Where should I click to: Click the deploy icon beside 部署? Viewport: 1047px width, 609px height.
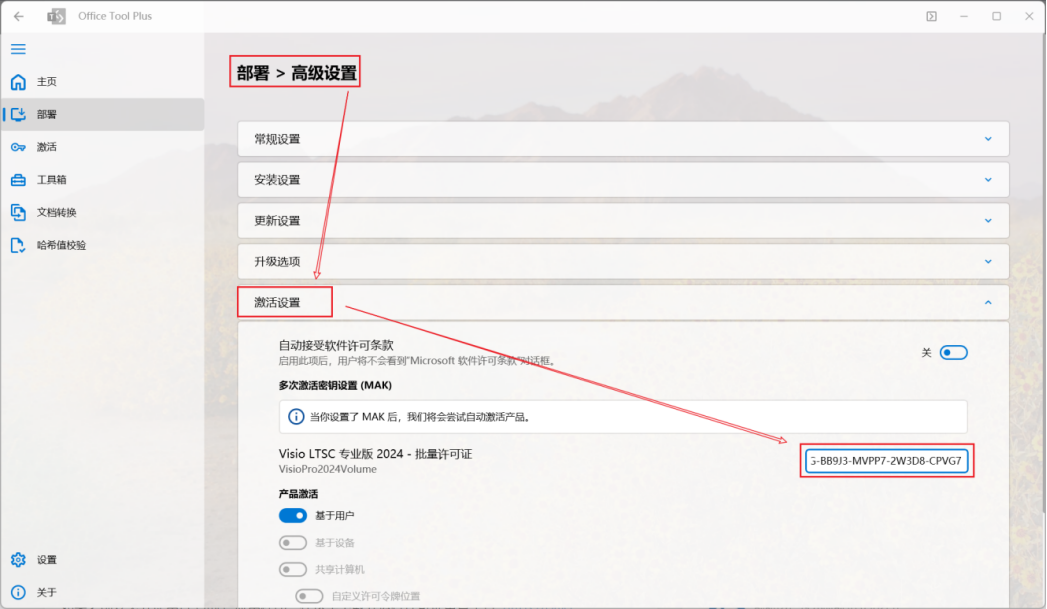pyautogui.click(x=18, y=114)
